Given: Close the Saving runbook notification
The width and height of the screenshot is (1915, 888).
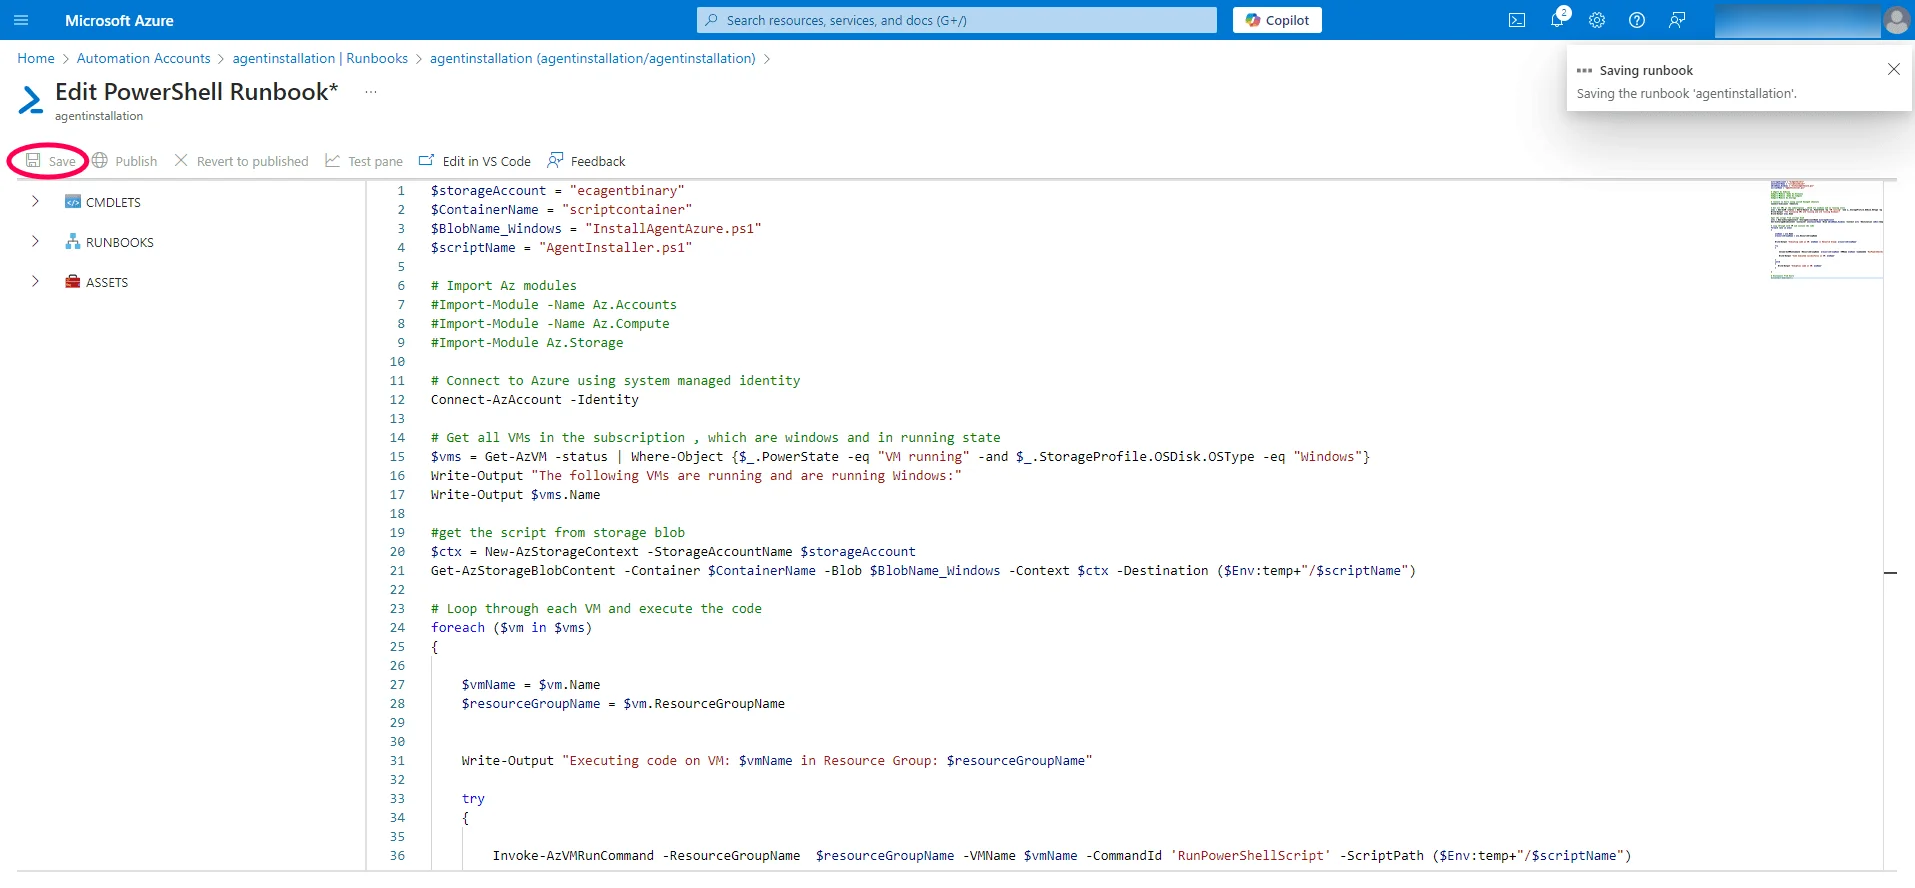Looking at the screenshot, I should coord(1893,69).
